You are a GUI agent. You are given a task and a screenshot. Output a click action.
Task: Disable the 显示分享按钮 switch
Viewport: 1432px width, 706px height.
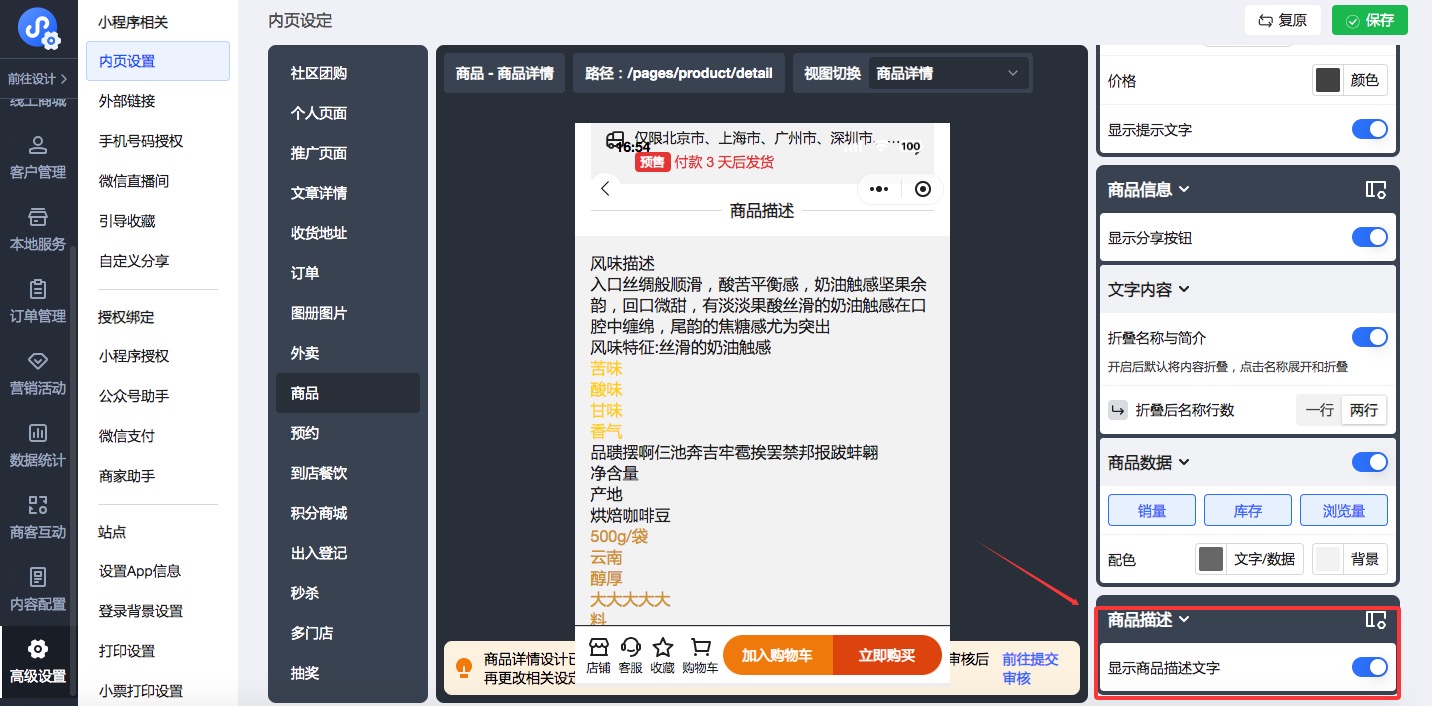[1369, 238]
